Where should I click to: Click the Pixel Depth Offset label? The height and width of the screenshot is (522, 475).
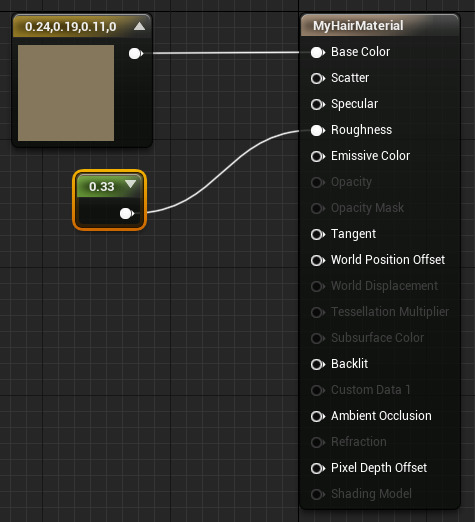click(x=379, y=468)
